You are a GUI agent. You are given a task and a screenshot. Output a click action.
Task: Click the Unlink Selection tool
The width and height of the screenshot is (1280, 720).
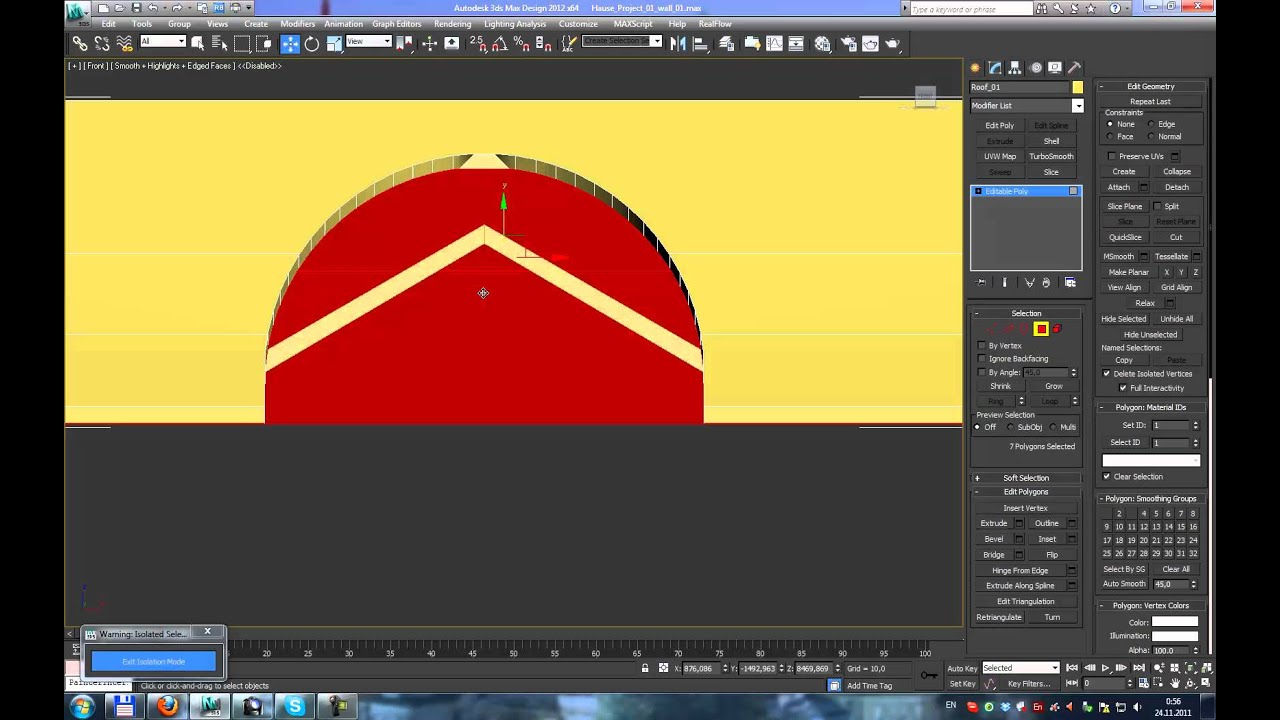(101, 43)
